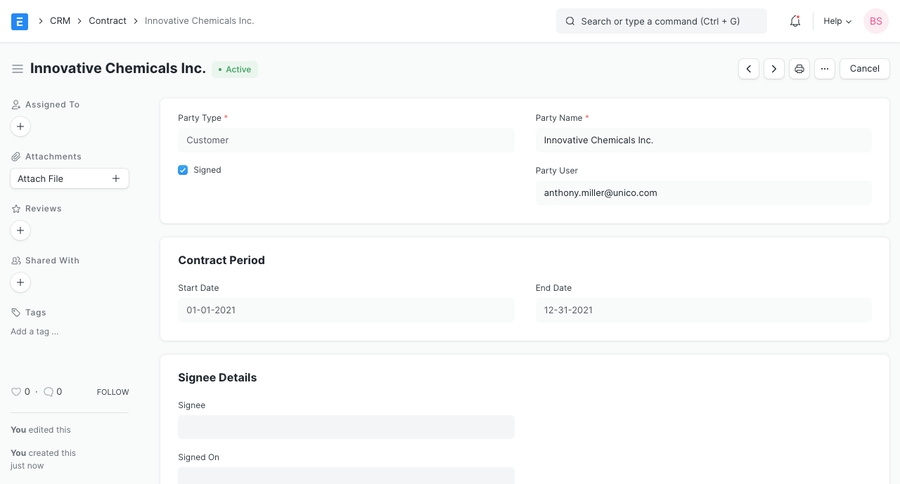Share document using Shared With plus

point(20,283)
